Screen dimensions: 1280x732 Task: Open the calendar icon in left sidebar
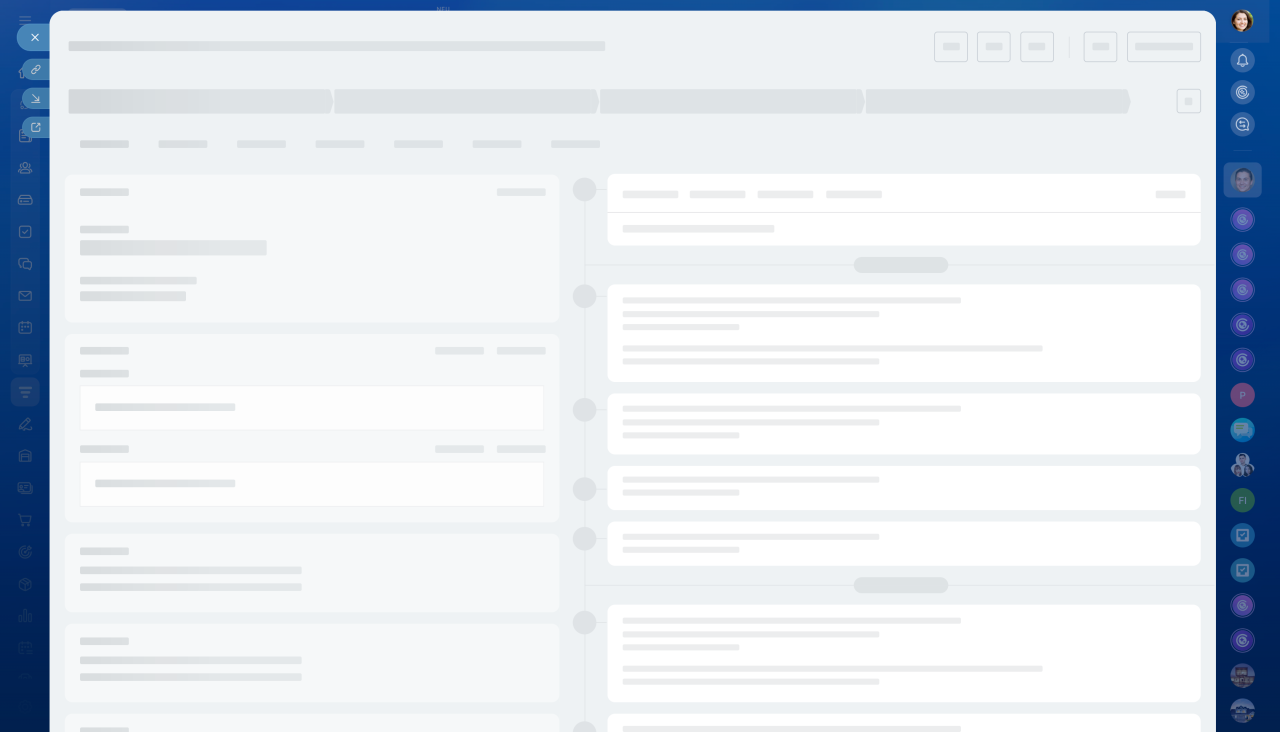(x=25, y=328)
